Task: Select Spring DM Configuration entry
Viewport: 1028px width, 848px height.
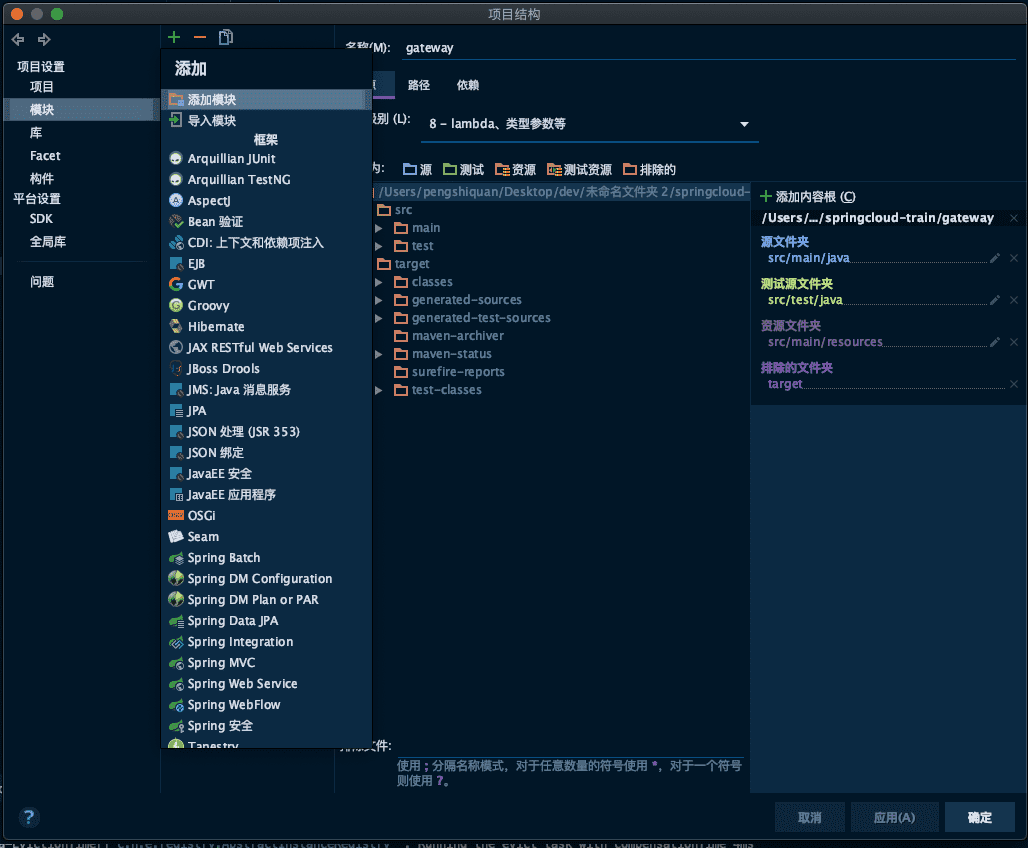Action: coord(266,578)
